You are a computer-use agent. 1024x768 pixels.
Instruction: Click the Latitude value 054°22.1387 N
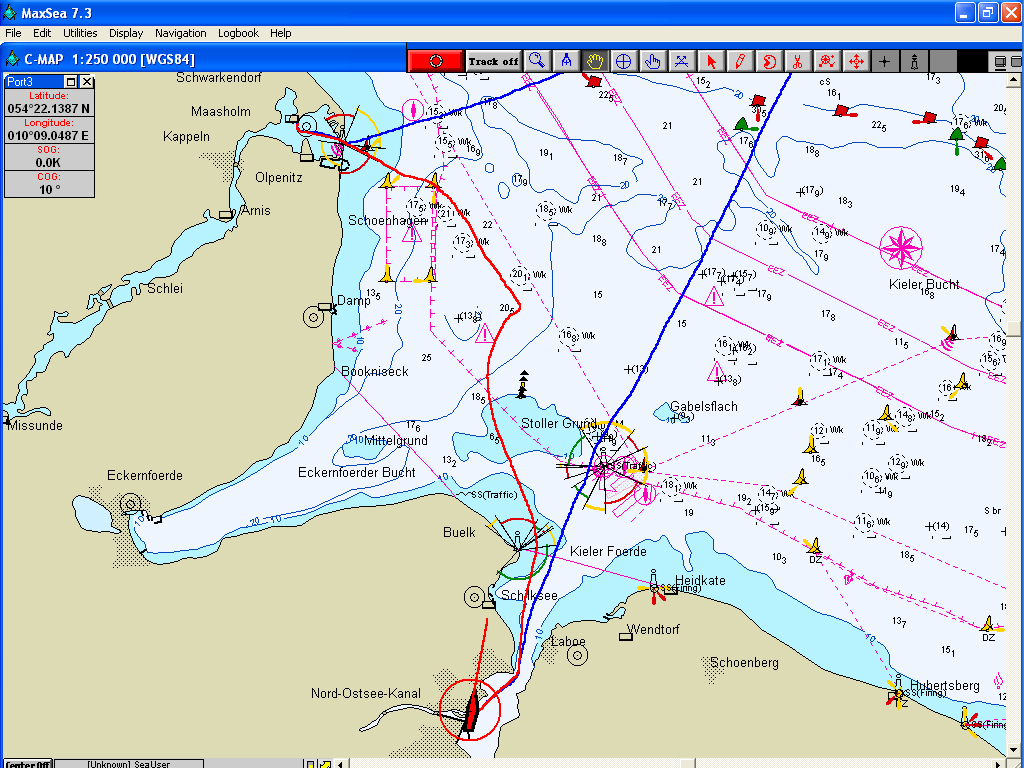coord(49,108)
